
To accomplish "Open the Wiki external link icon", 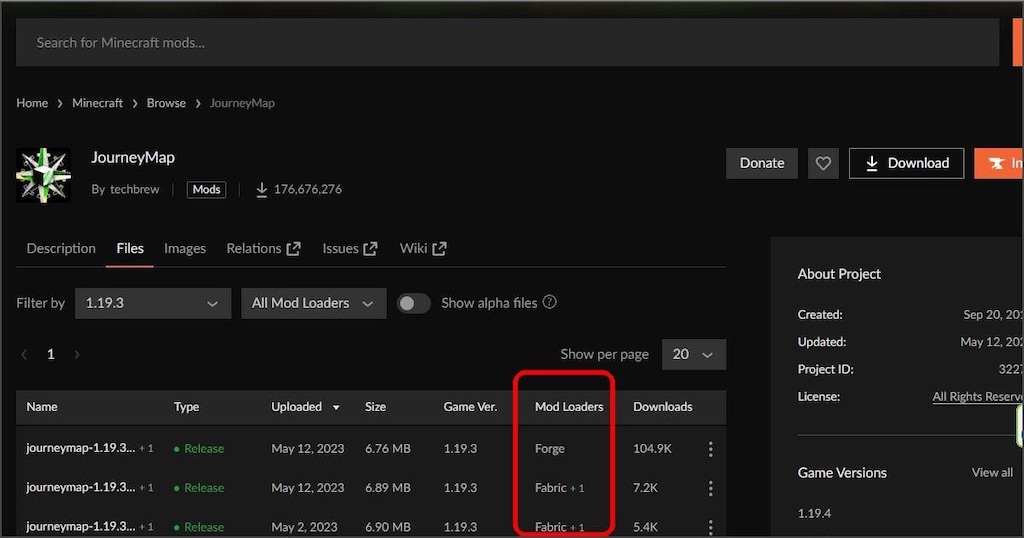I will (x=440, y=249).
